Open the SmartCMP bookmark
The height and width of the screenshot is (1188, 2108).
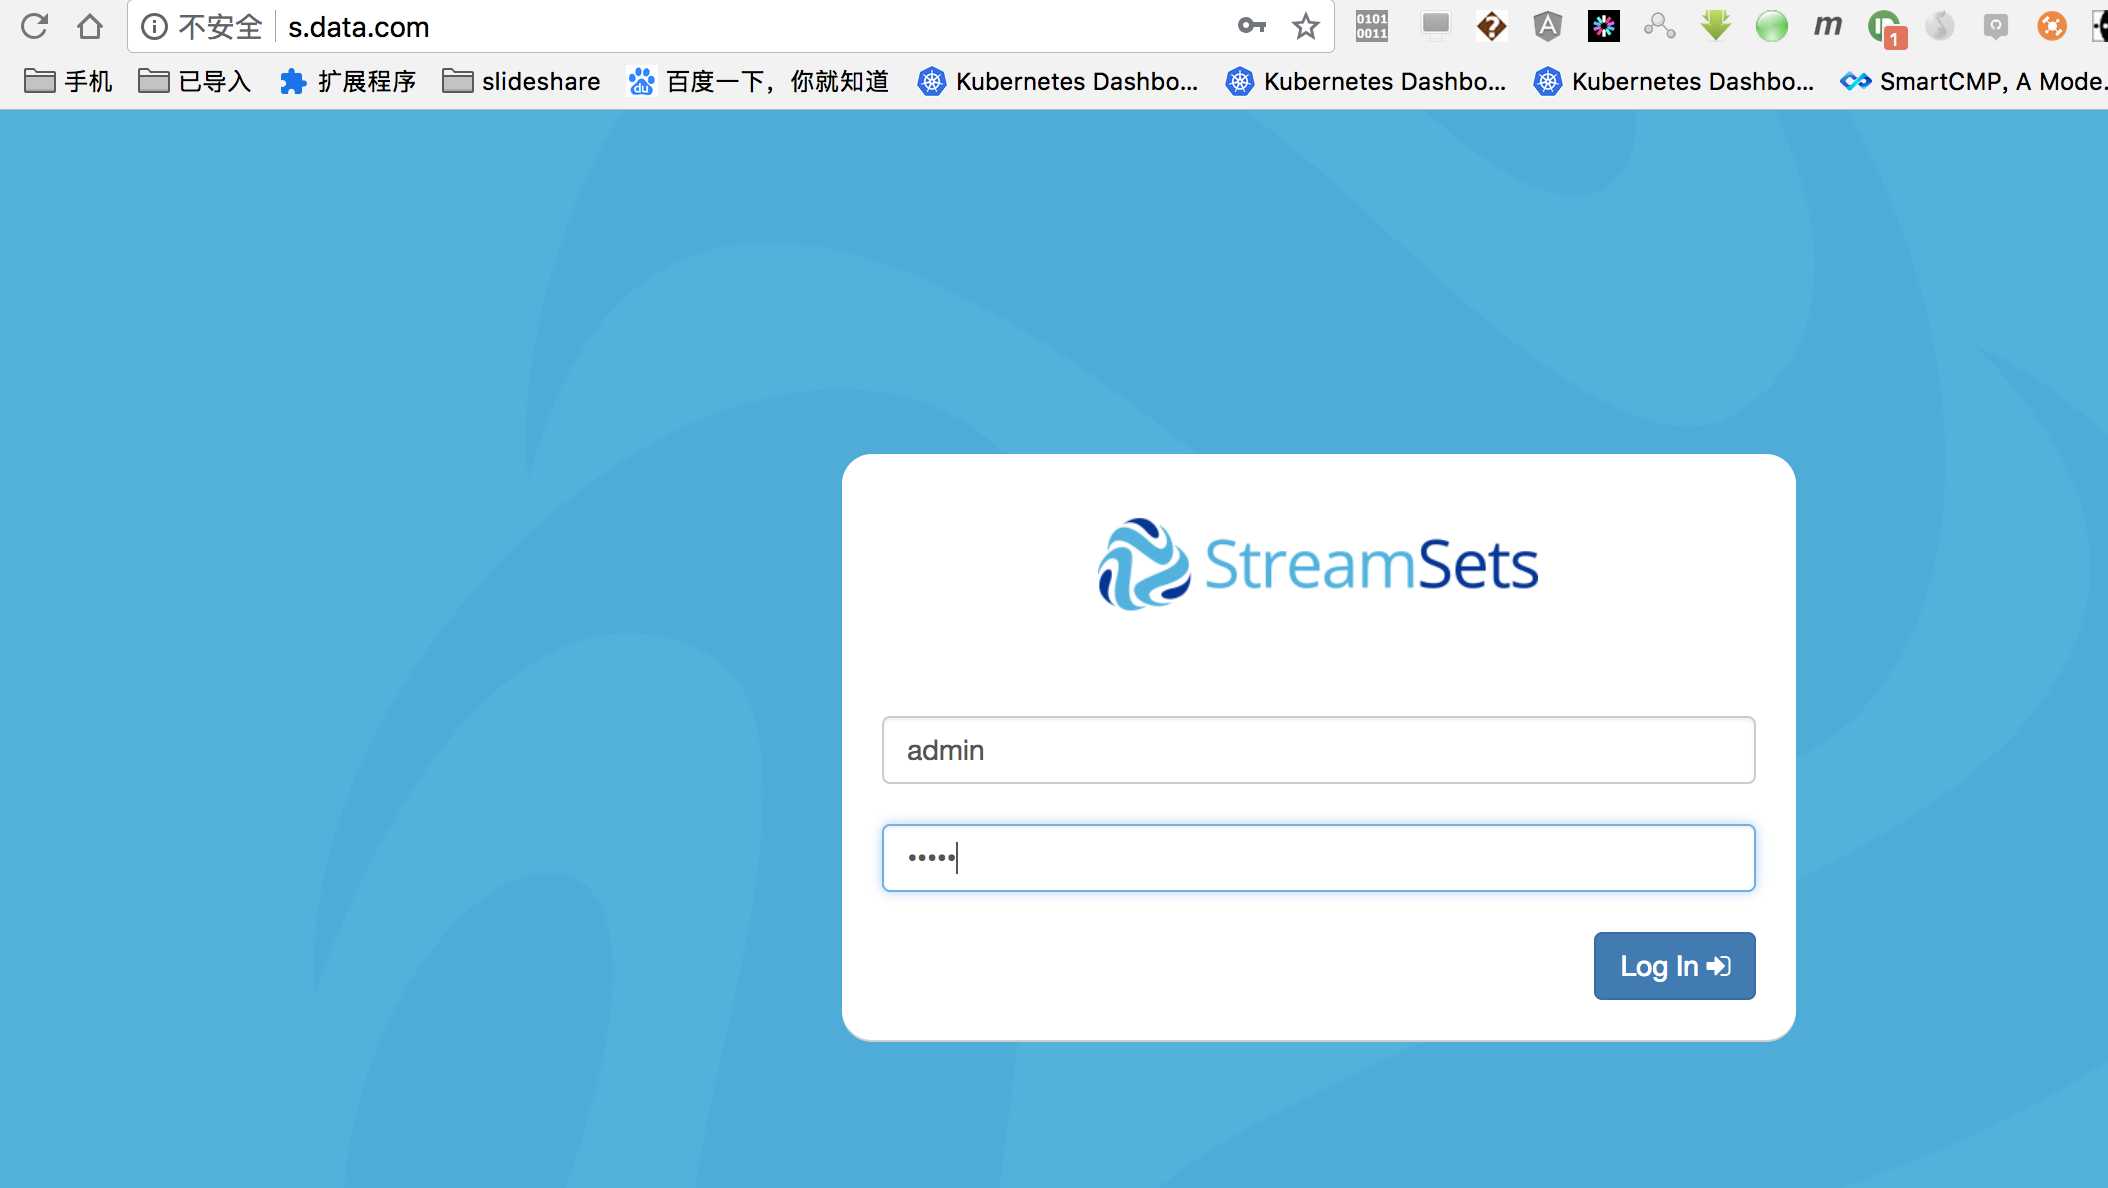click(1974, 81)
